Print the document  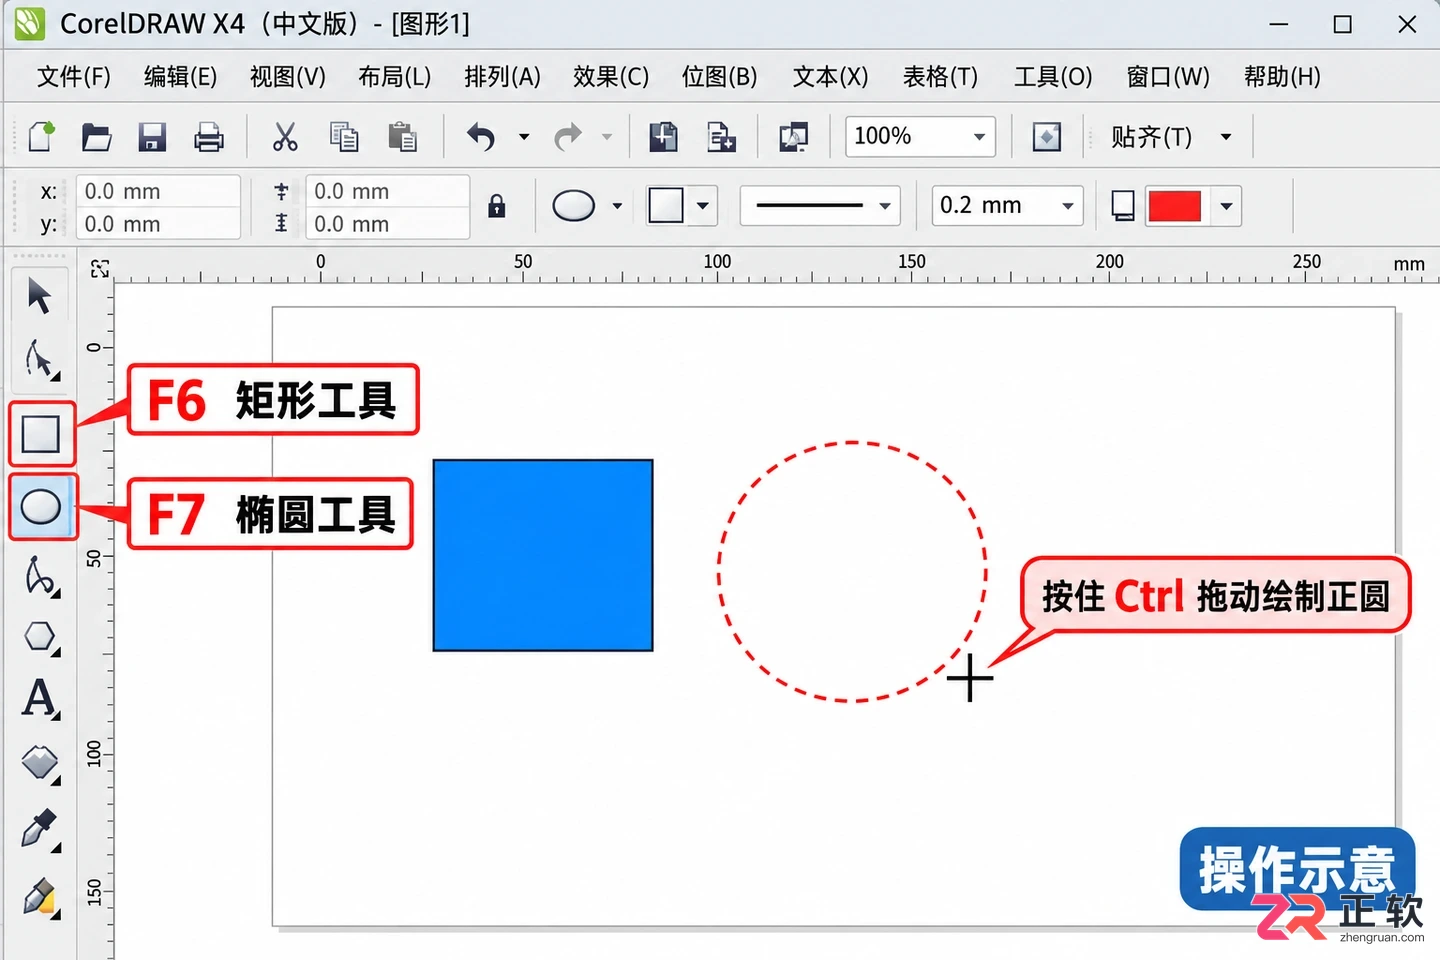click(x=208, y=136)
